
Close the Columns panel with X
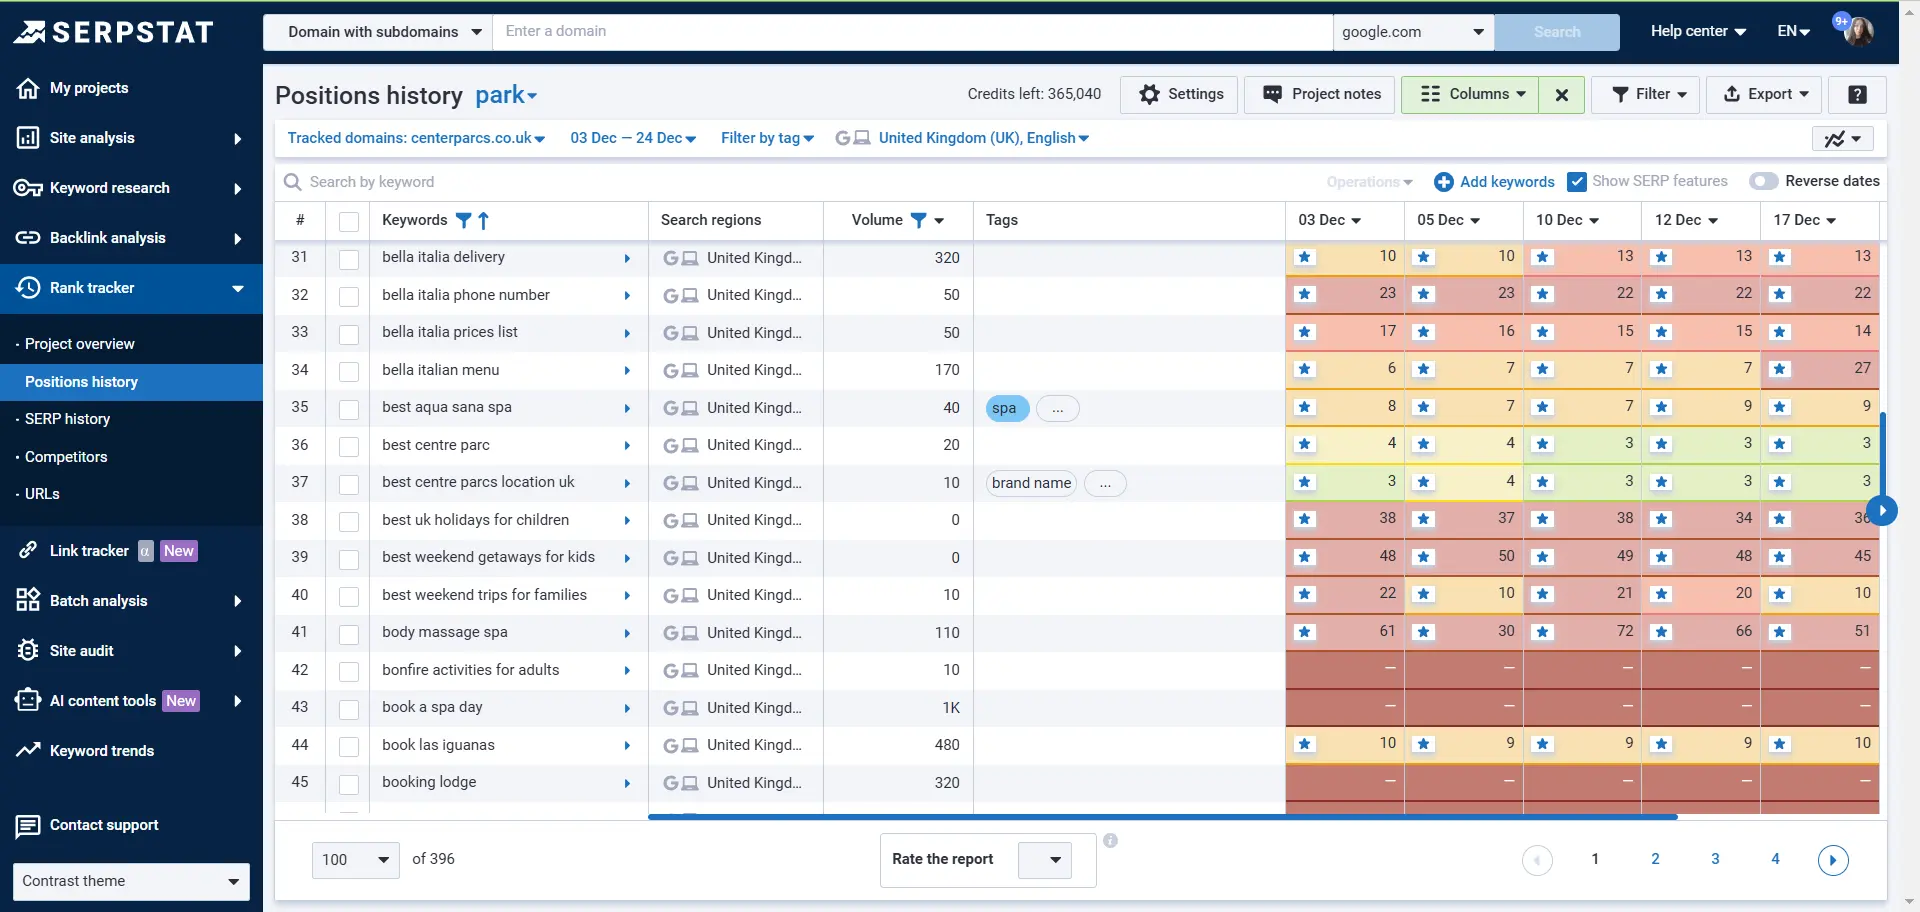(1561, 94)
